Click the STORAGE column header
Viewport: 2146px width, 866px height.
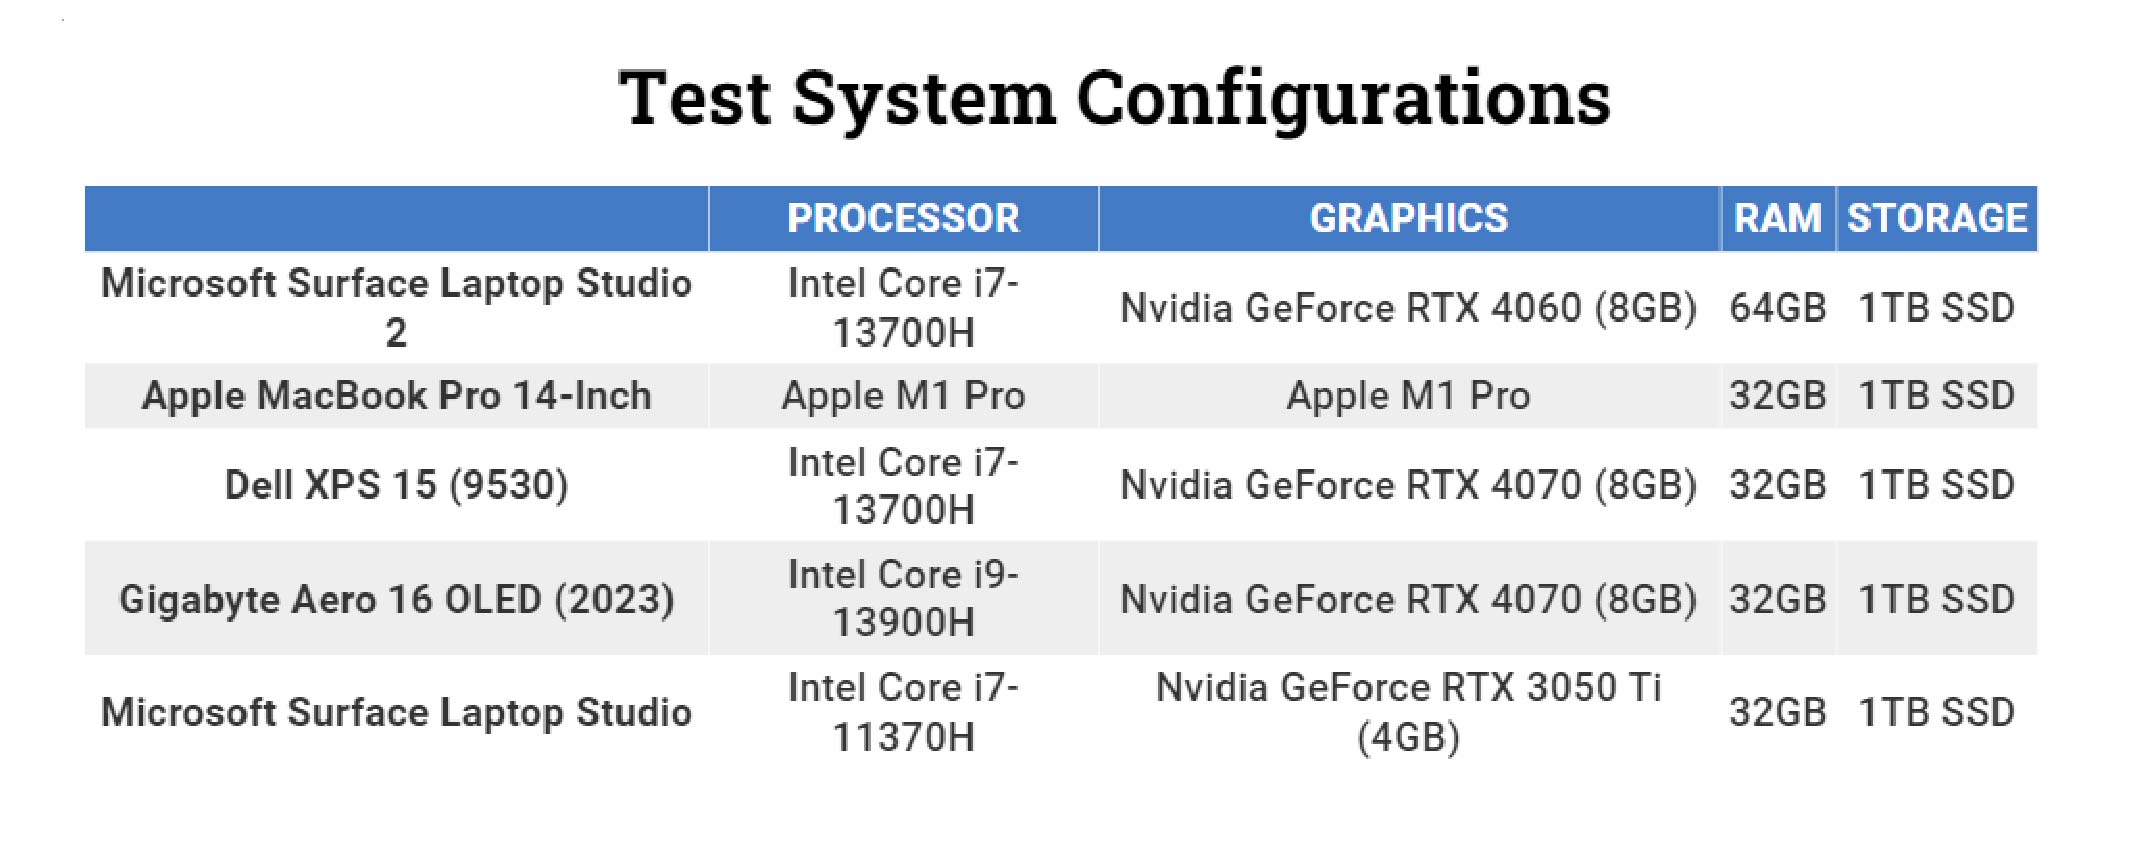(x=1936, y=218)
